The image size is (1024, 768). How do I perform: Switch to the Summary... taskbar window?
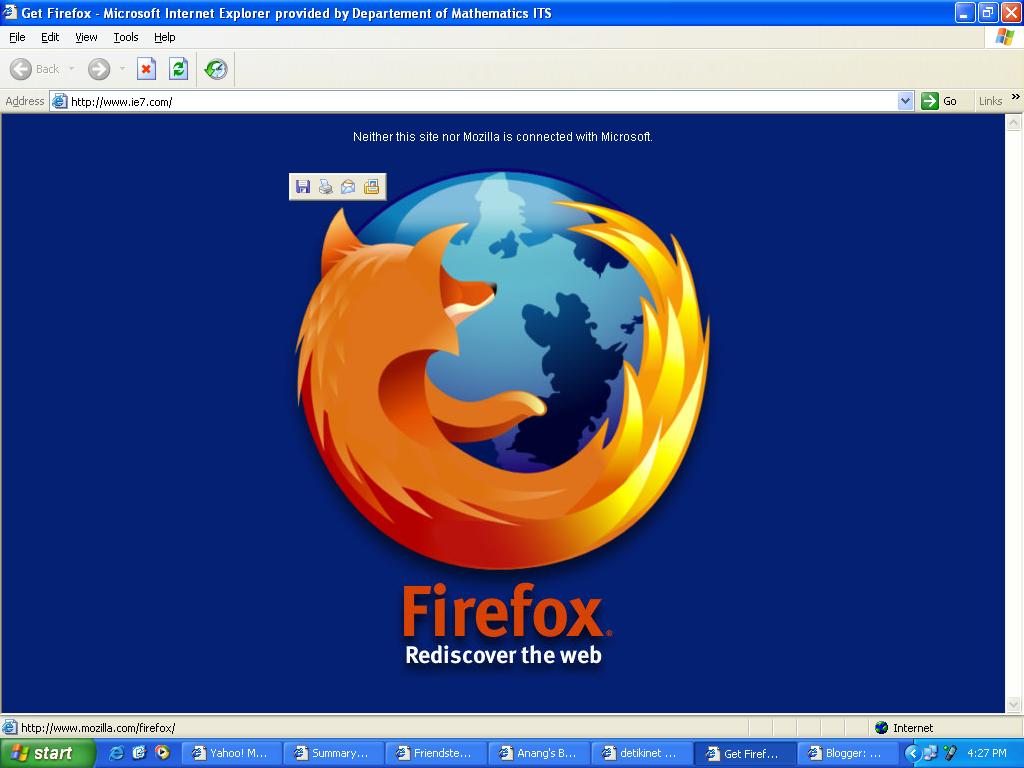tap(334, 754)
